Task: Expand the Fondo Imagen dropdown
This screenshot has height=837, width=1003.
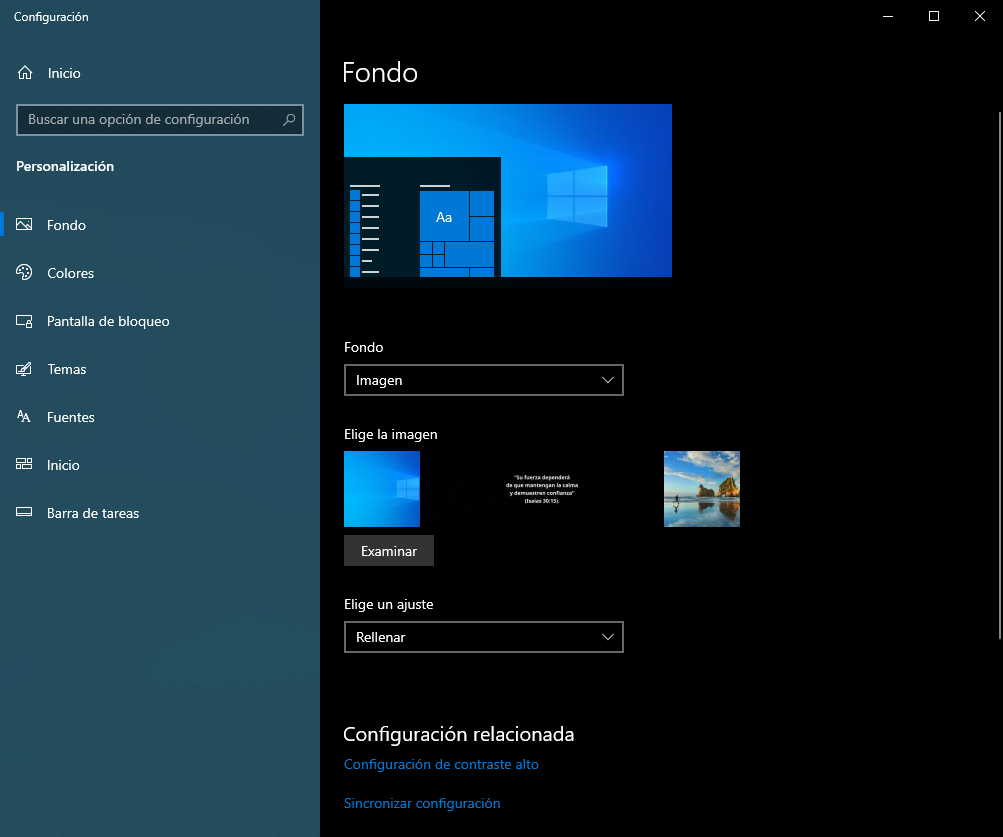Action: (483, 380)
